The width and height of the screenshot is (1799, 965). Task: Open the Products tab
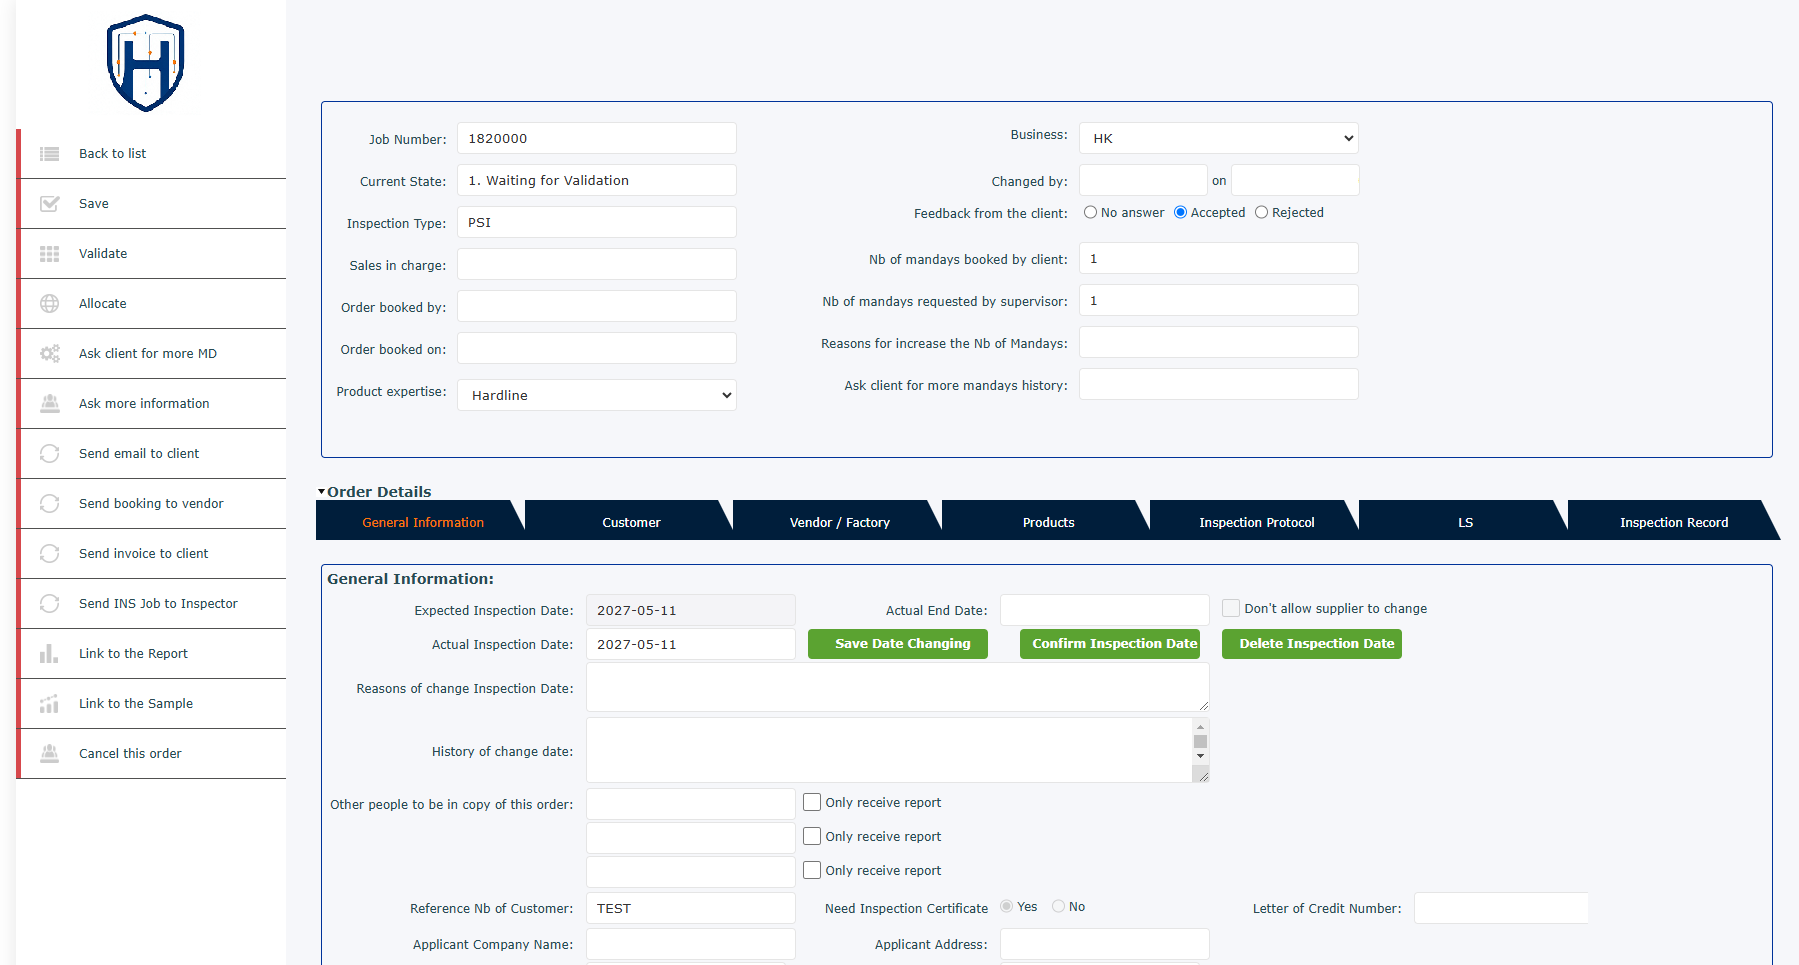click(1049, 522)
